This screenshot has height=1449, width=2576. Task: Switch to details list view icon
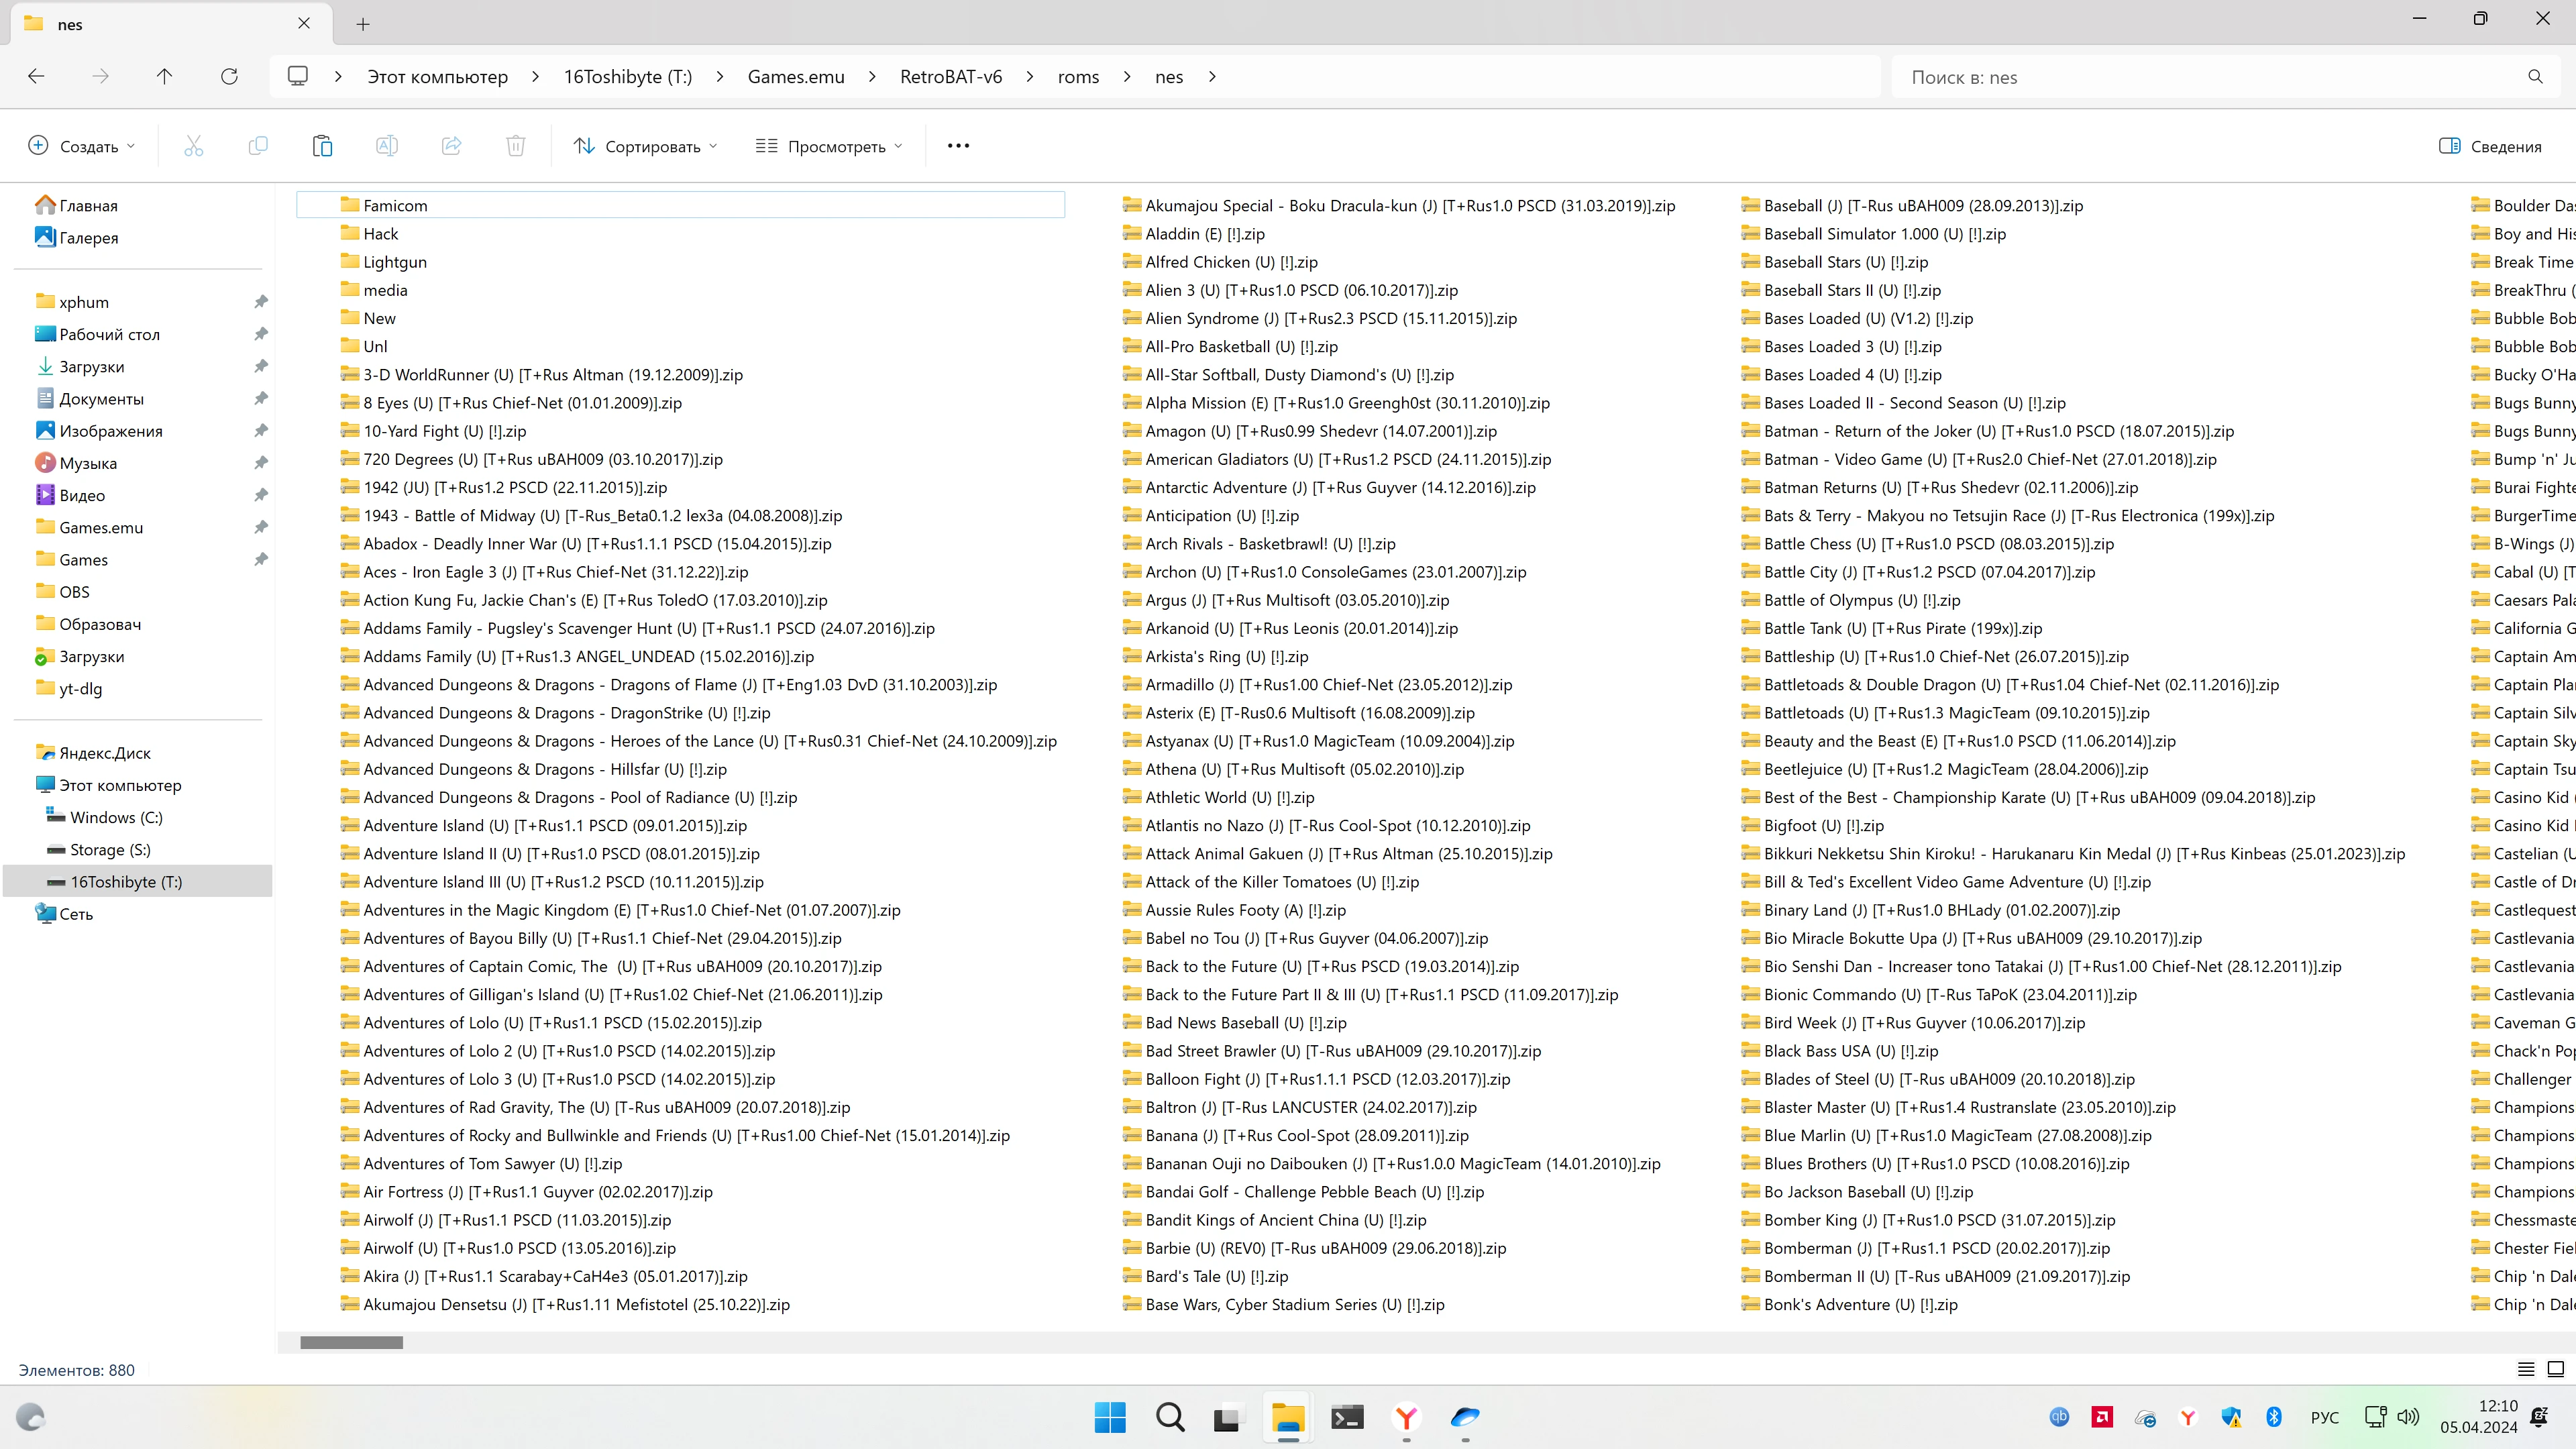click(2525, 1369)
